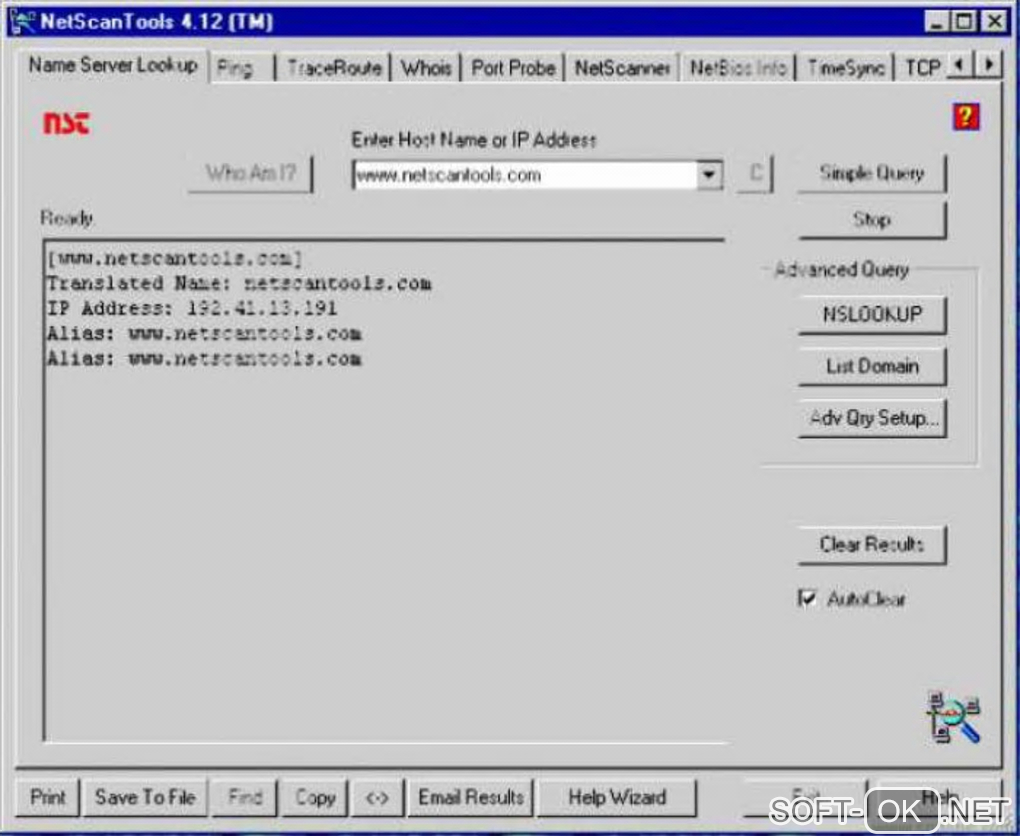Select the NetScanner tab

tap(623, 68)
